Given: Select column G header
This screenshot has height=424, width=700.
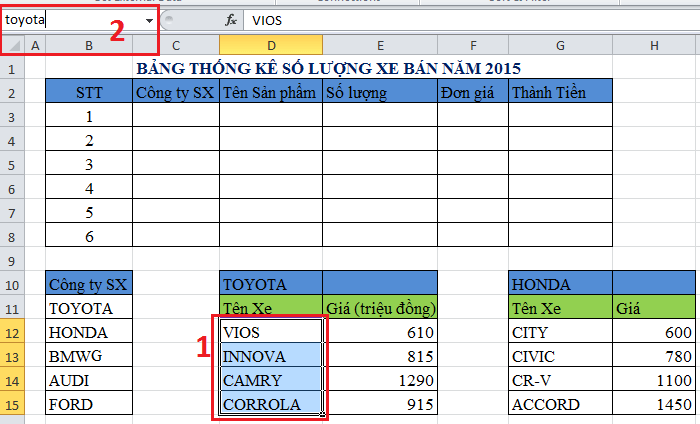Looking at the screenshot, I should 560,45.
